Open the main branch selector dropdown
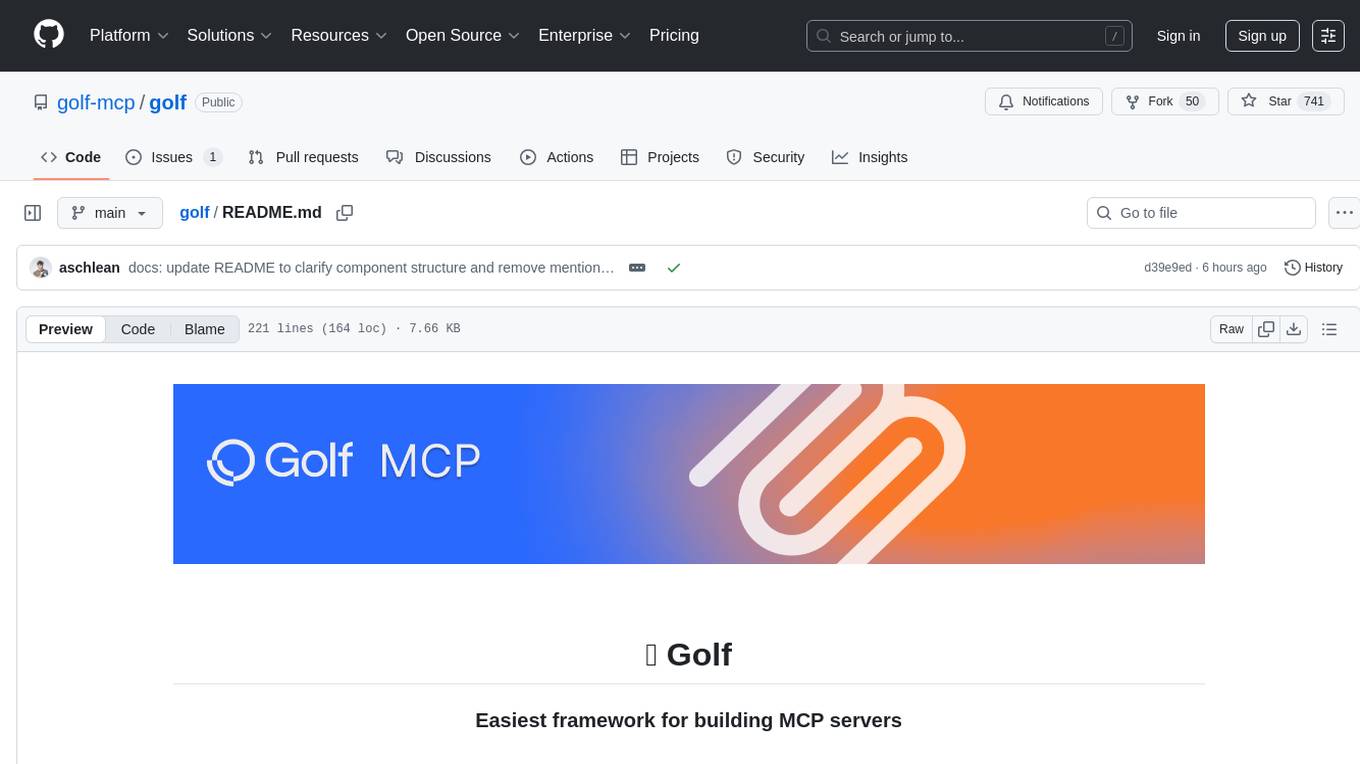The width and height of the screenshot is (1360, 764). tap(110, 213)
